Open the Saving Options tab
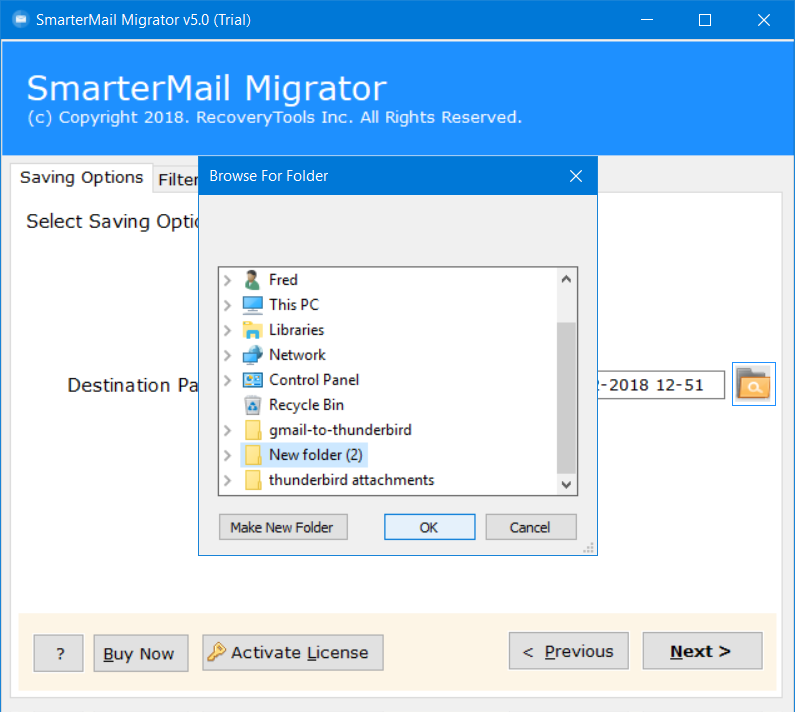This screenshot has width=795, height=712. point(82,177)
